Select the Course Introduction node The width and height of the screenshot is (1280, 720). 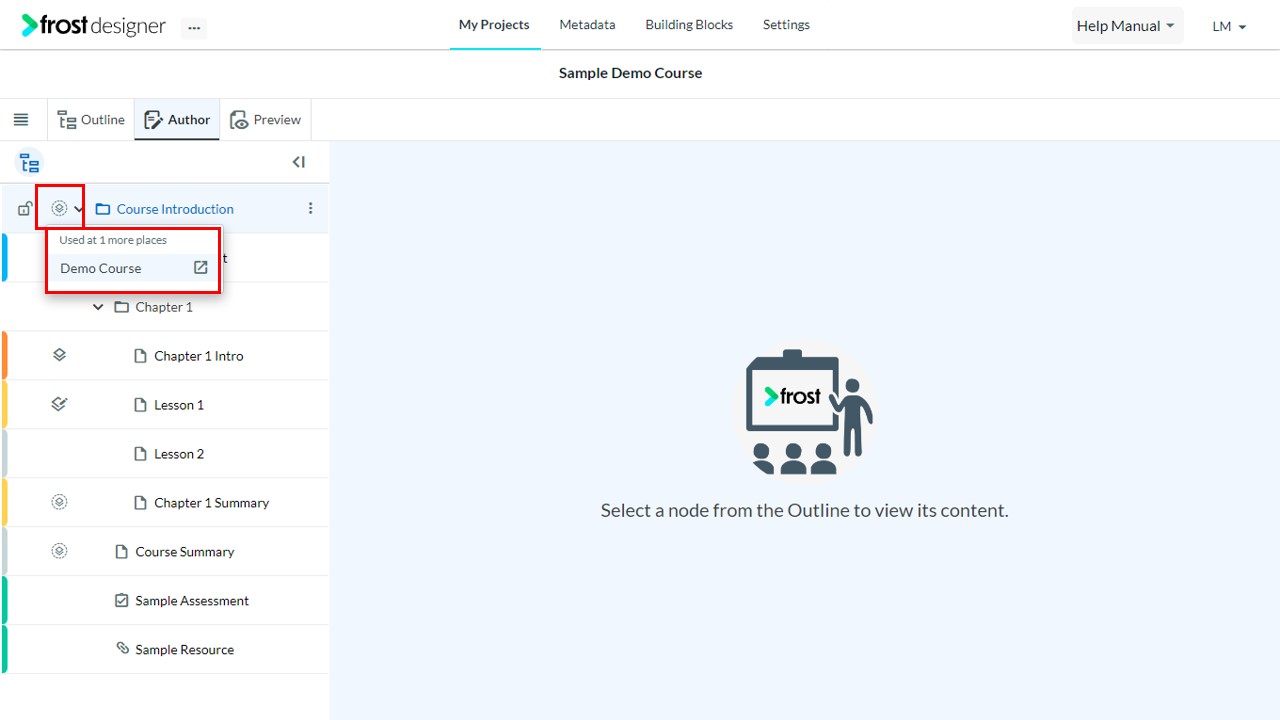[x=175, y=209]
